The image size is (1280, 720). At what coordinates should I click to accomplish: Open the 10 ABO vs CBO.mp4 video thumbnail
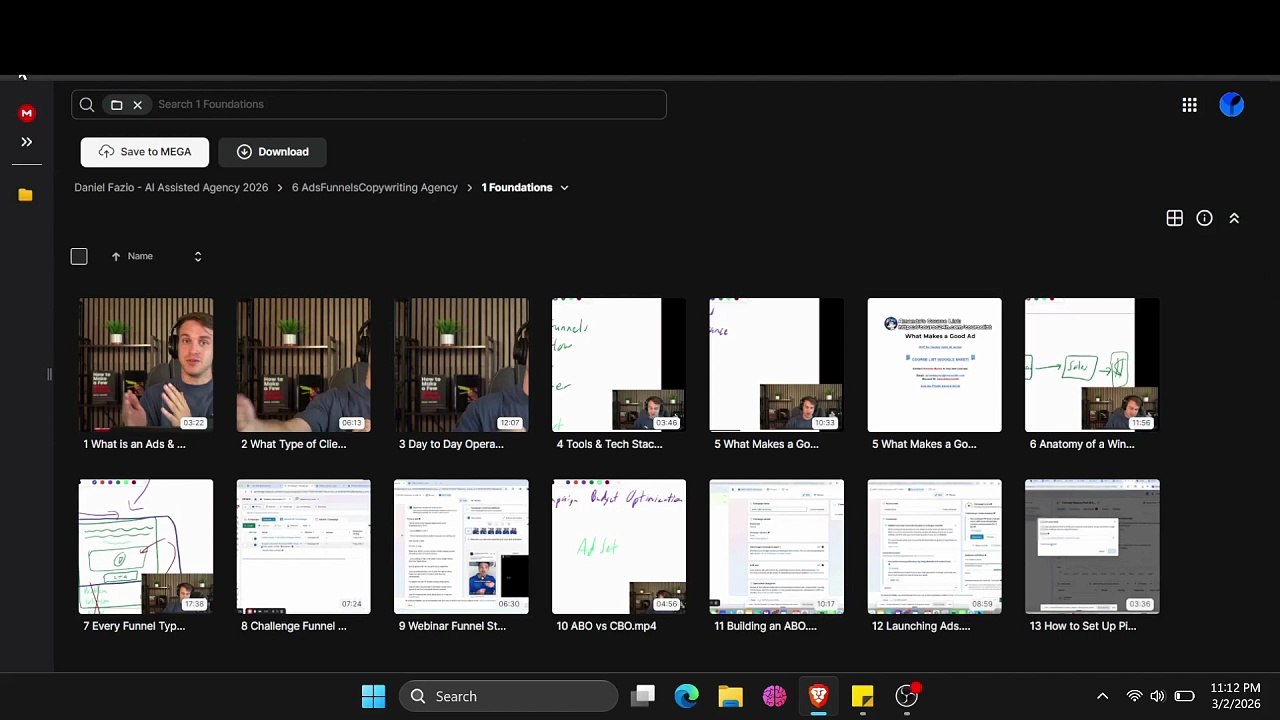(x=619, y=547)
